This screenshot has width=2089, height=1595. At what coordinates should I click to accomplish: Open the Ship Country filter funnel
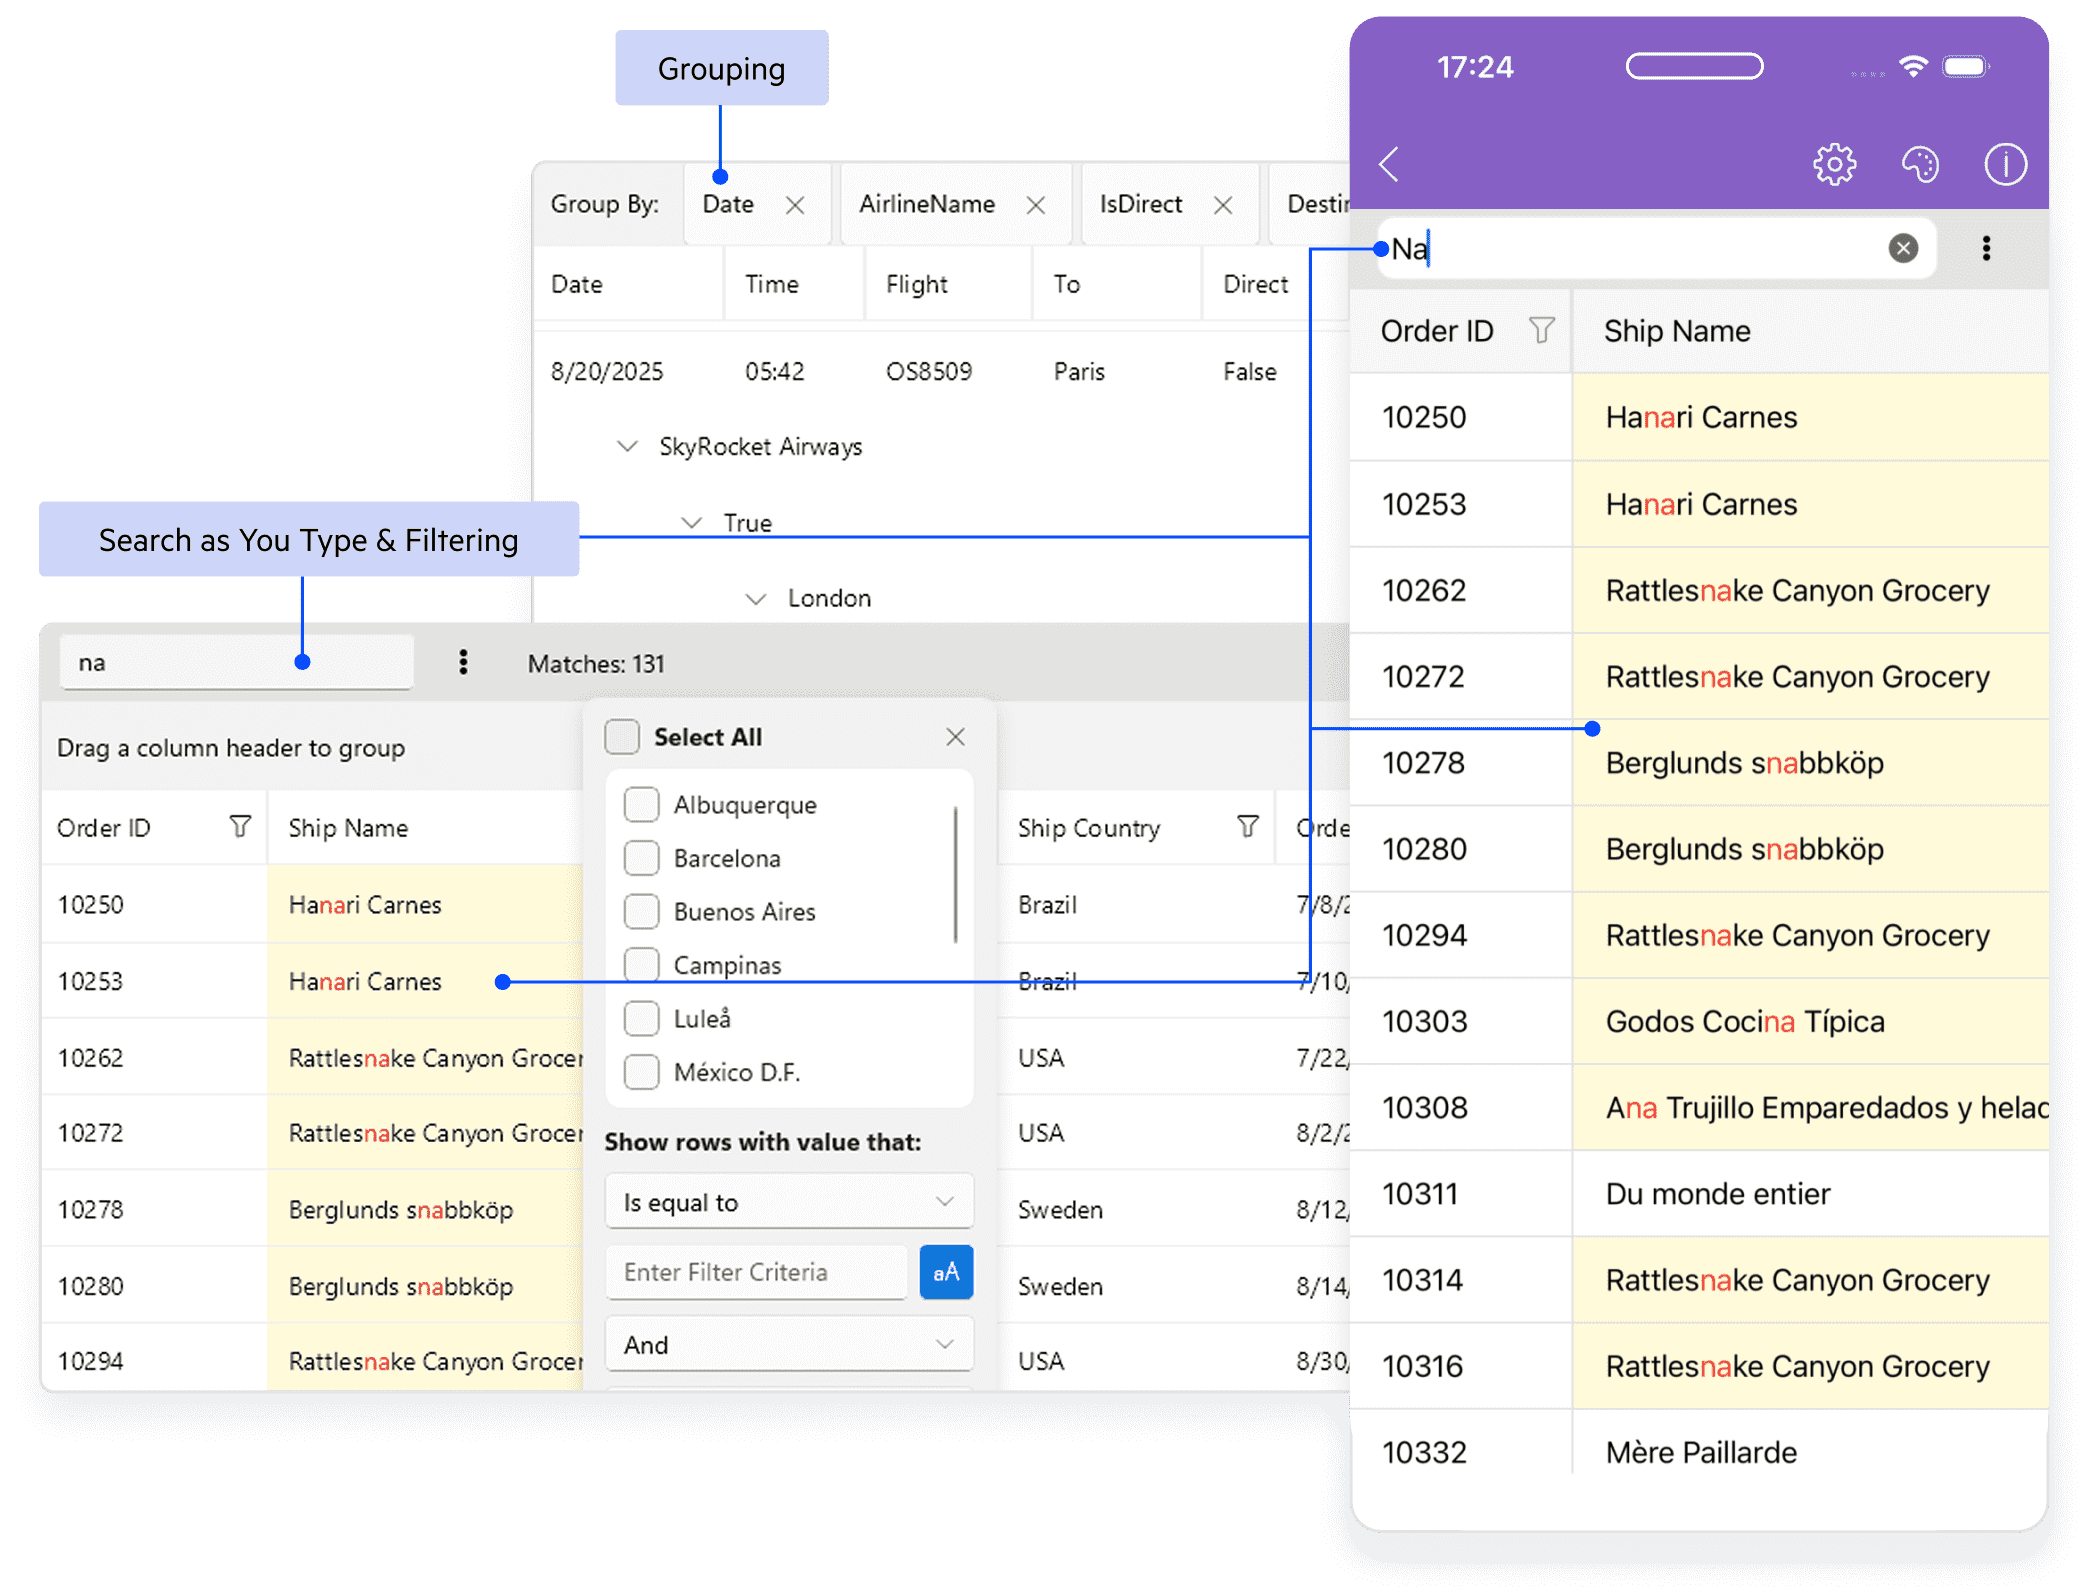(x=1246, y=827)
